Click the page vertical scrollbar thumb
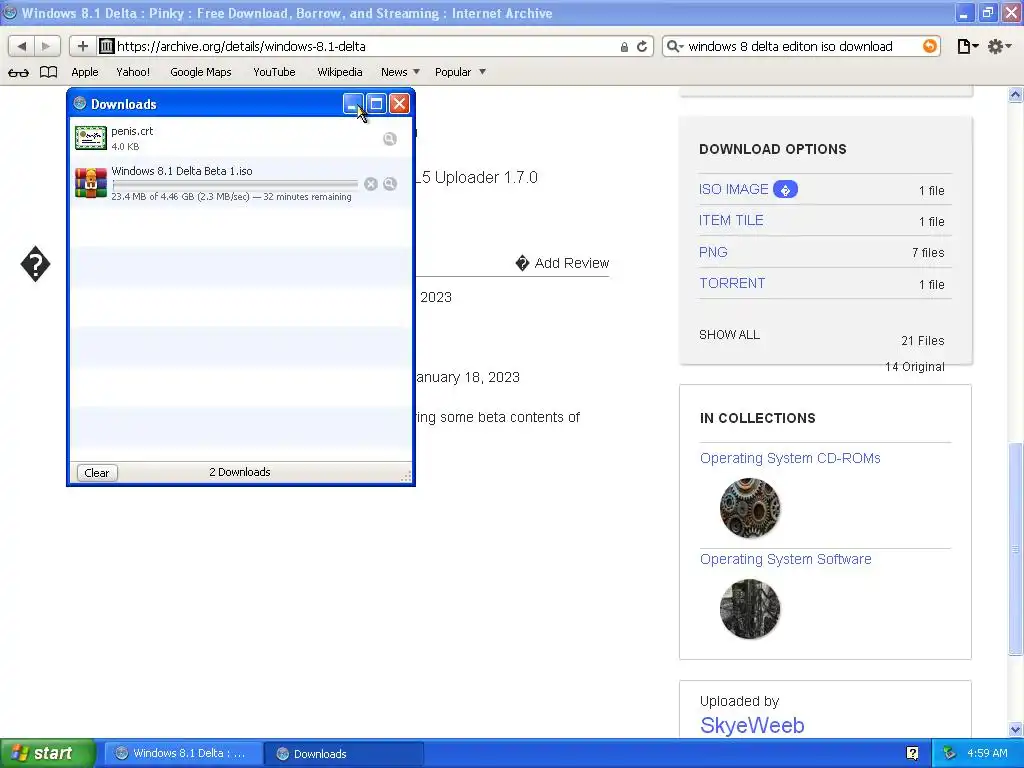 1015,549
